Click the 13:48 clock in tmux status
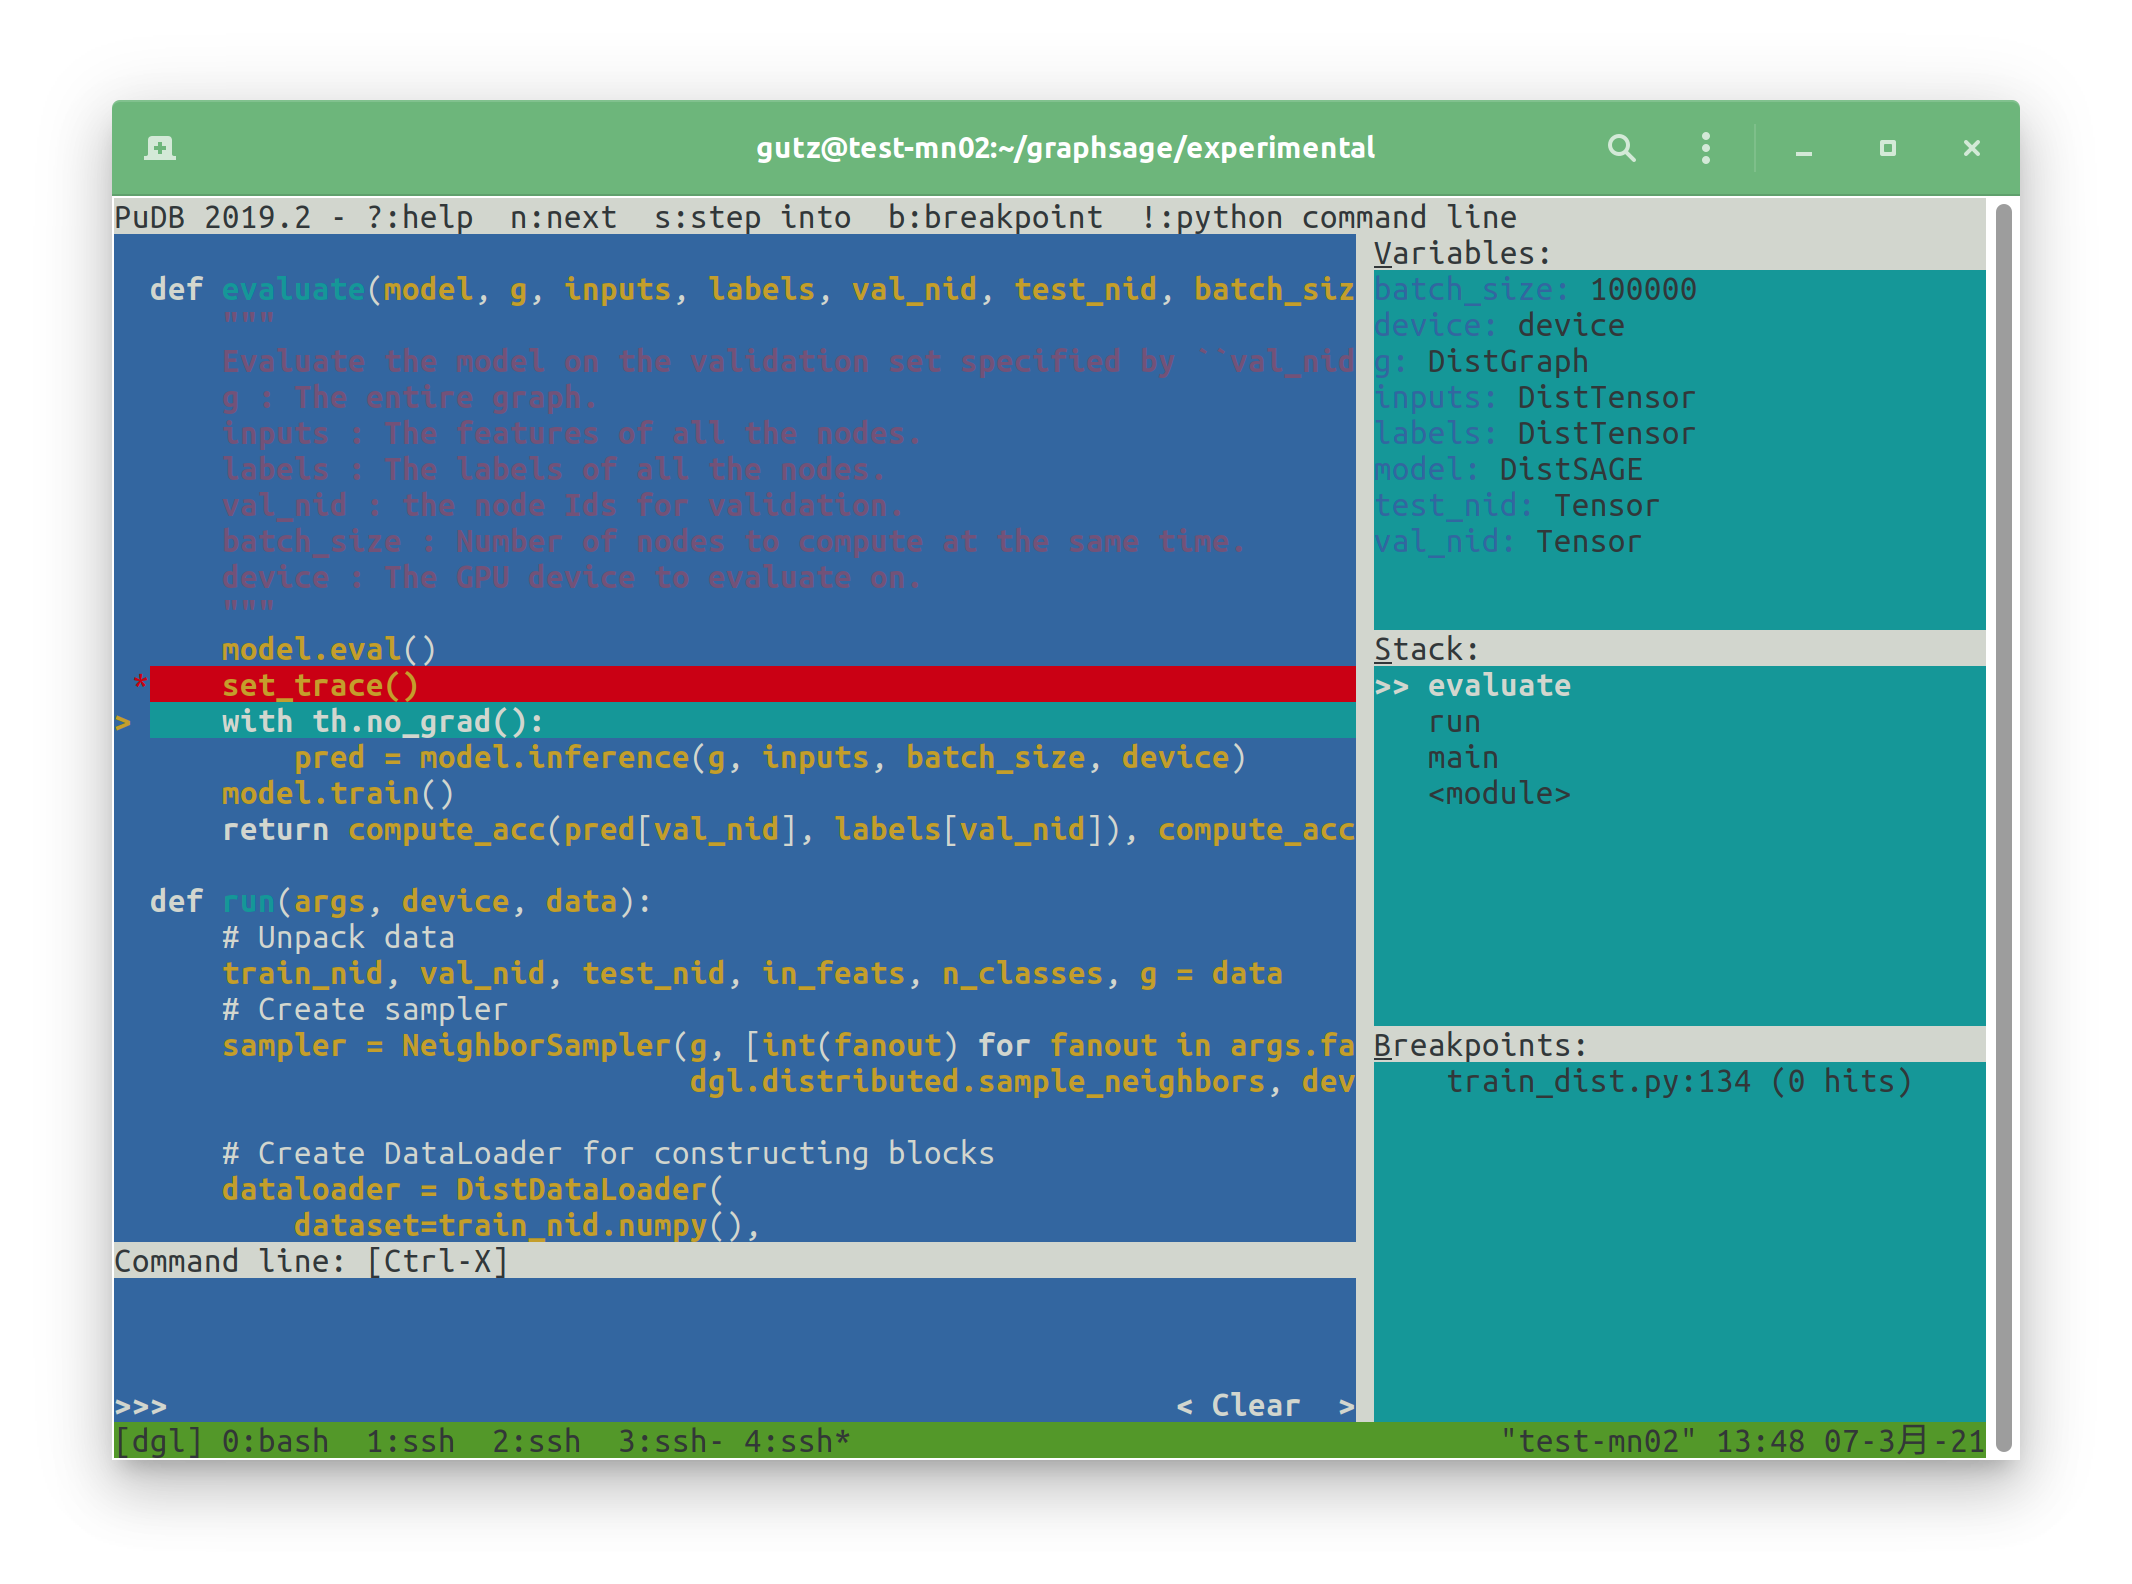Viewport: 2132px width, 1584px height. (x=1761, y=1441)
